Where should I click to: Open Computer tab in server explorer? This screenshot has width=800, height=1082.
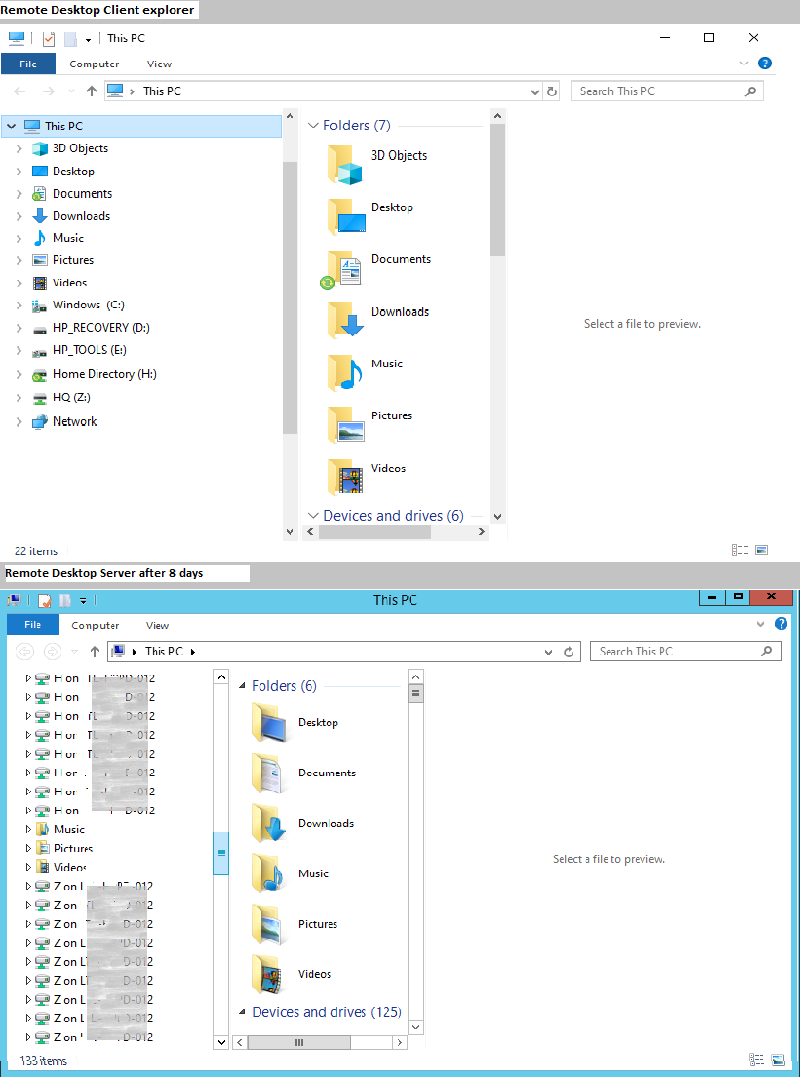[x=95, y=625]
